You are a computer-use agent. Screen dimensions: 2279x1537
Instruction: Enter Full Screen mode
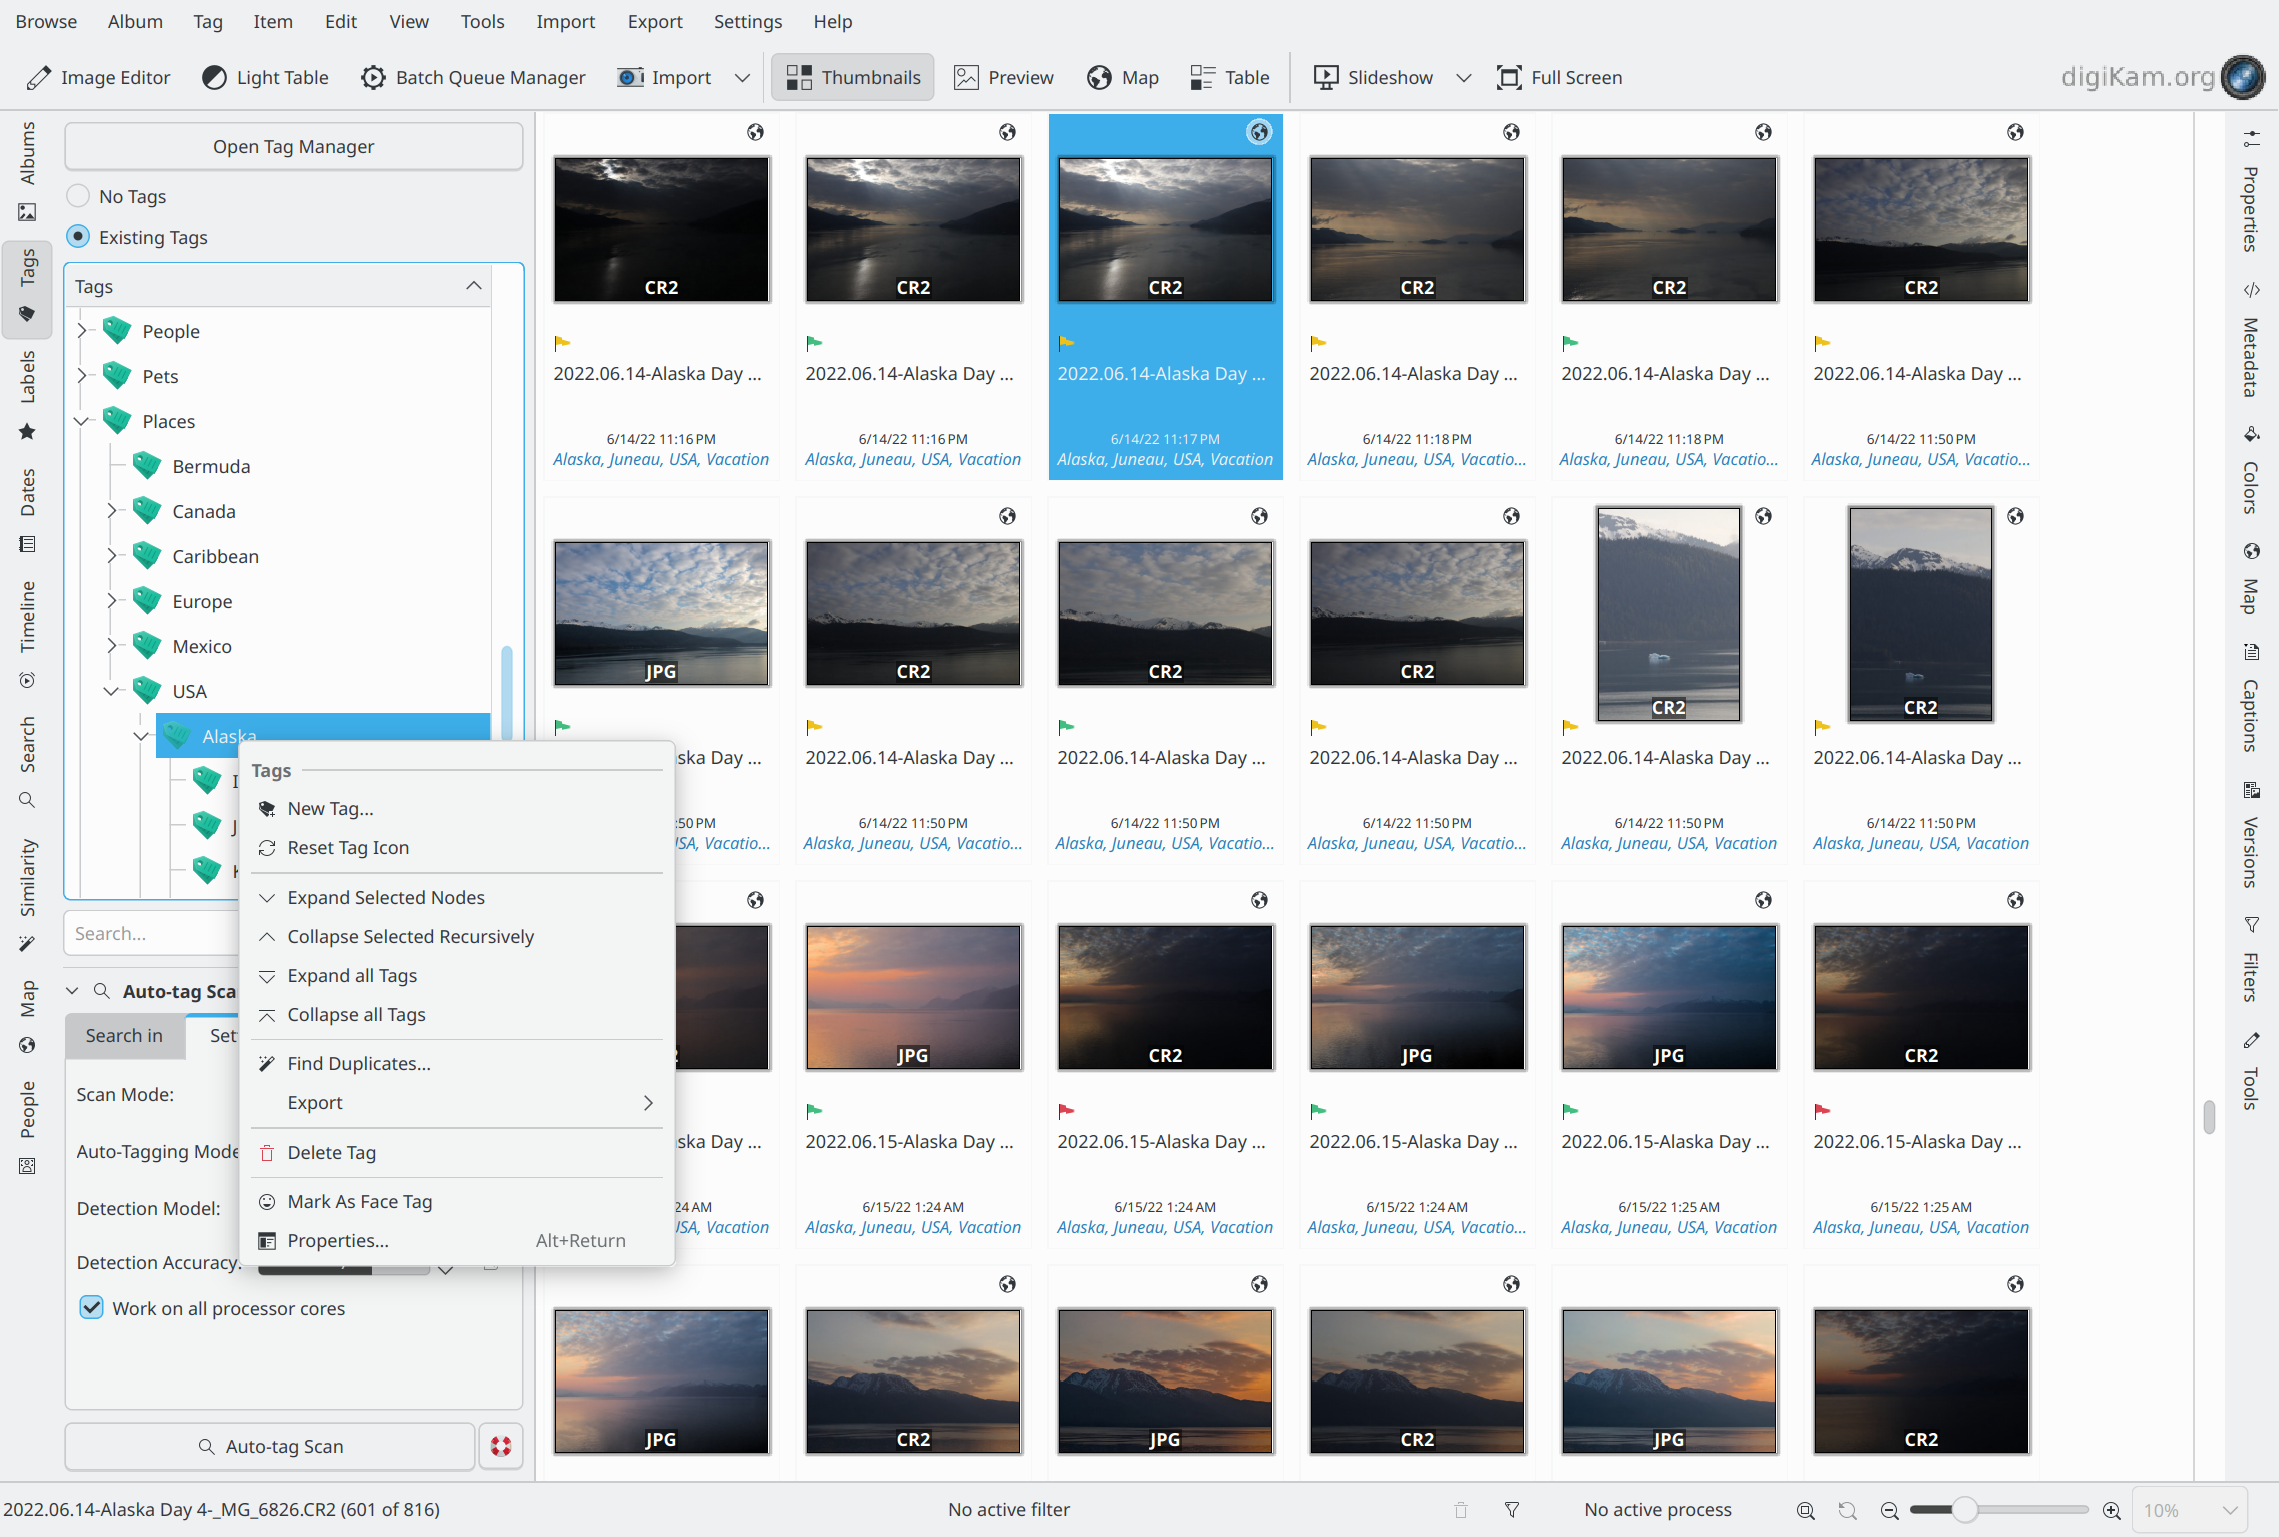[x=1559, y=77]
